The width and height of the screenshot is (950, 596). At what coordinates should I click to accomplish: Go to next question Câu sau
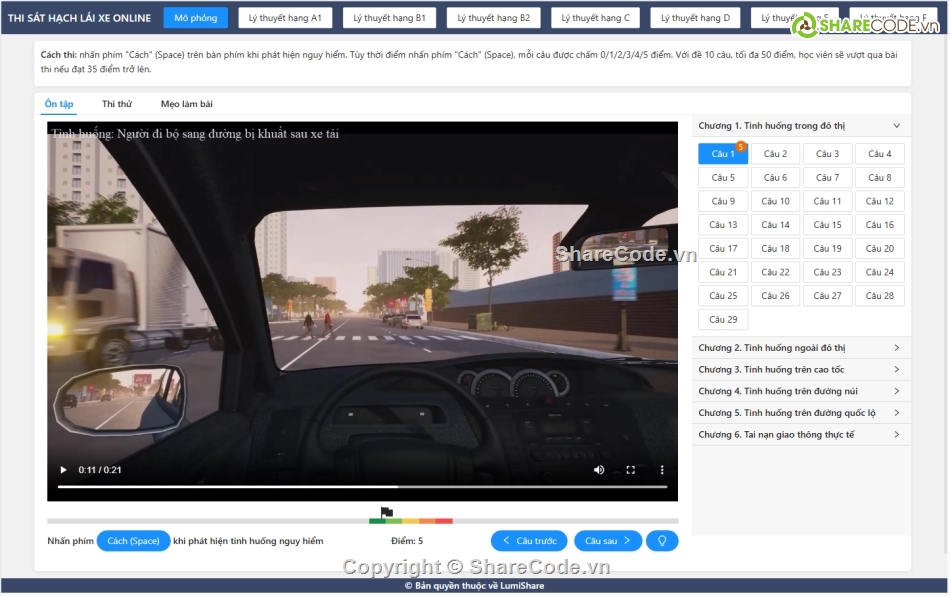click(607, 541)
